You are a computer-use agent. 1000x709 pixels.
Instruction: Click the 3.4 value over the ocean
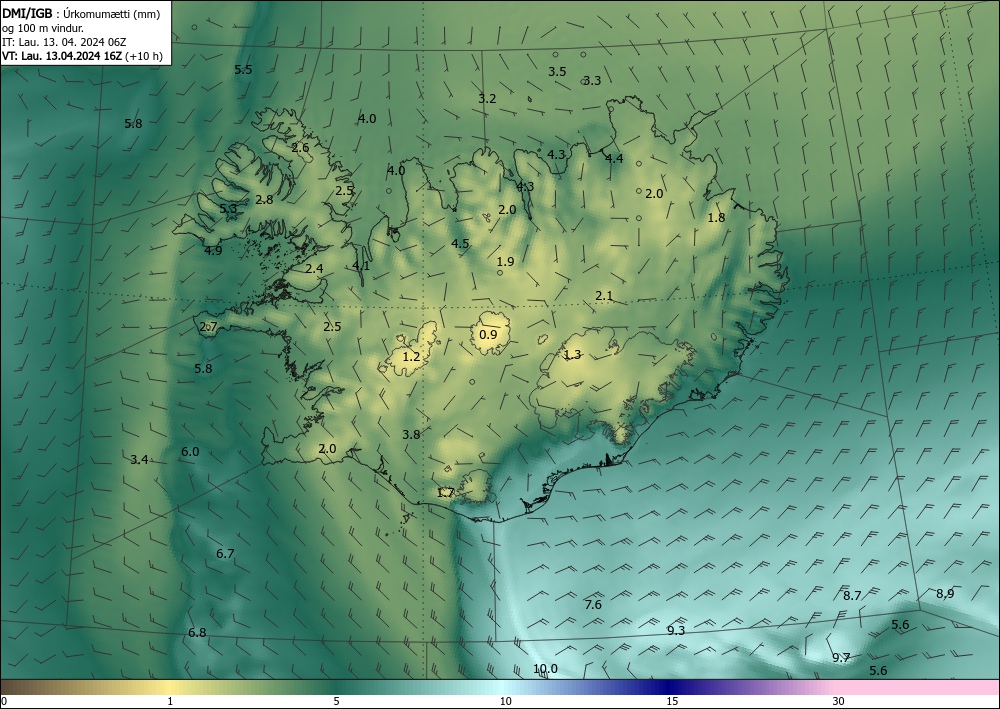click(x=139, y=459)
